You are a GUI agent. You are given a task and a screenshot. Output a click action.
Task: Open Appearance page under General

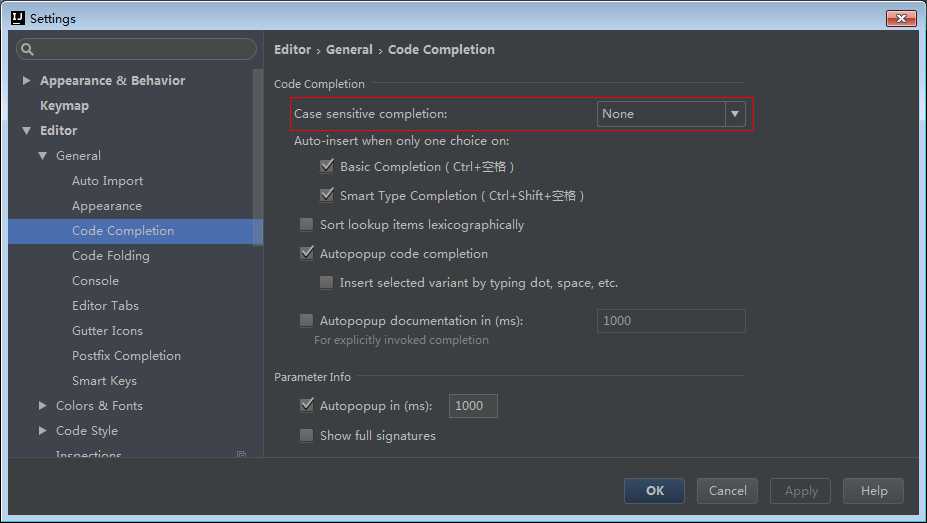click(x=107, y=206)
